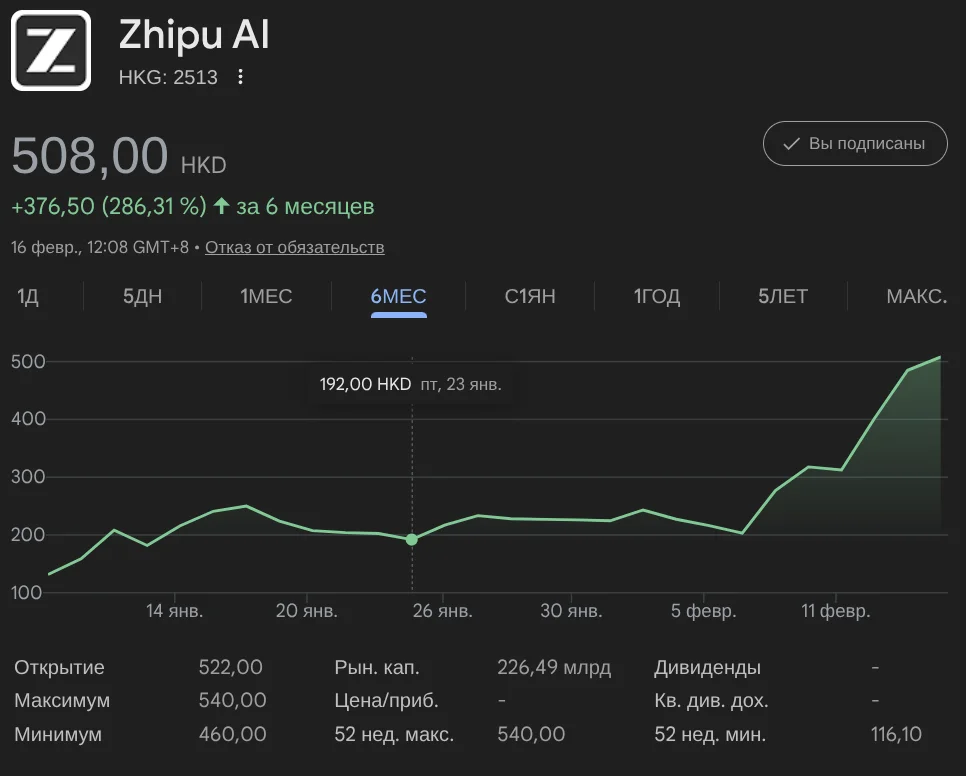Click the green up arrow change indicator

(222, 207)
